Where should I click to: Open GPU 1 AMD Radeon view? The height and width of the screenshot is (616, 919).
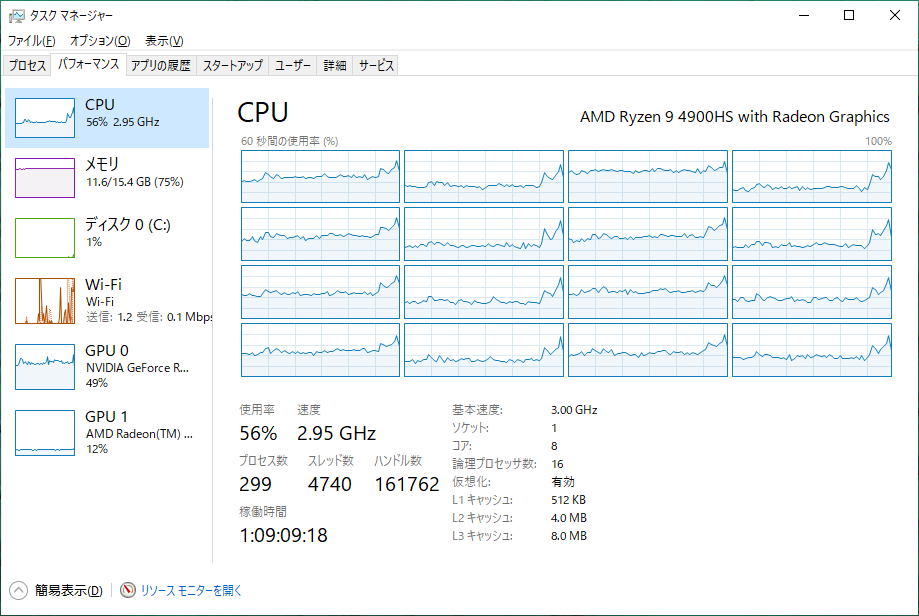tap(107, 433)
